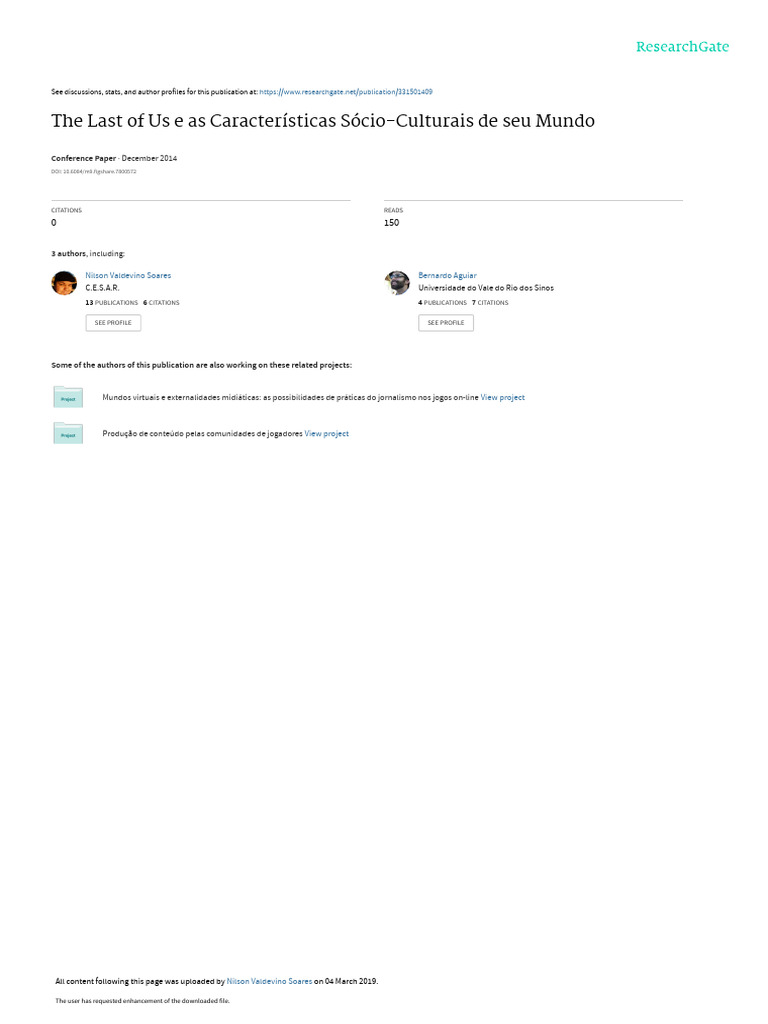Click See Profile button under Nilson Soares
The height and width of the screenshot is (1024, 768).
pyautogui.click(x=113, y=323)
